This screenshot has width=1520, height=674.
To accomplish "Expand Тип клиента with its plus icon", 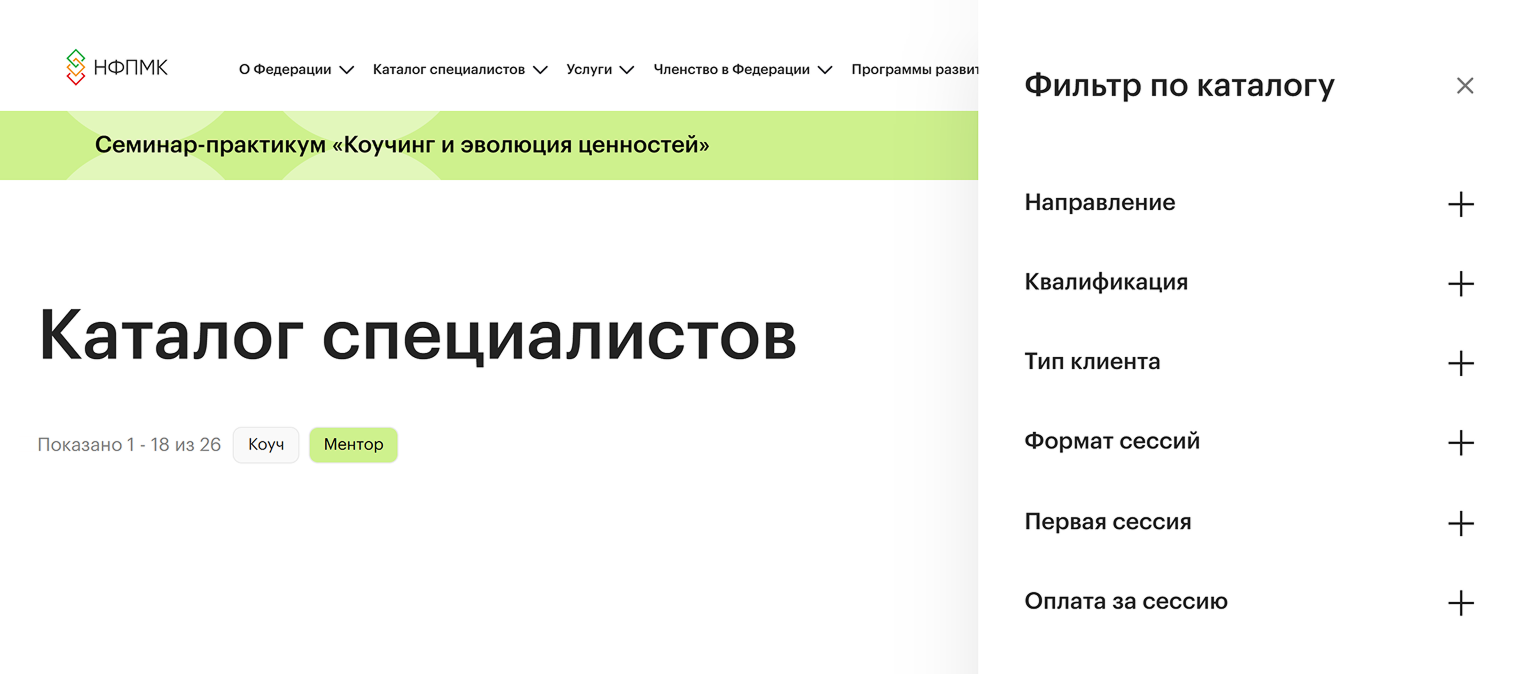I will [x=1461, y=363].
